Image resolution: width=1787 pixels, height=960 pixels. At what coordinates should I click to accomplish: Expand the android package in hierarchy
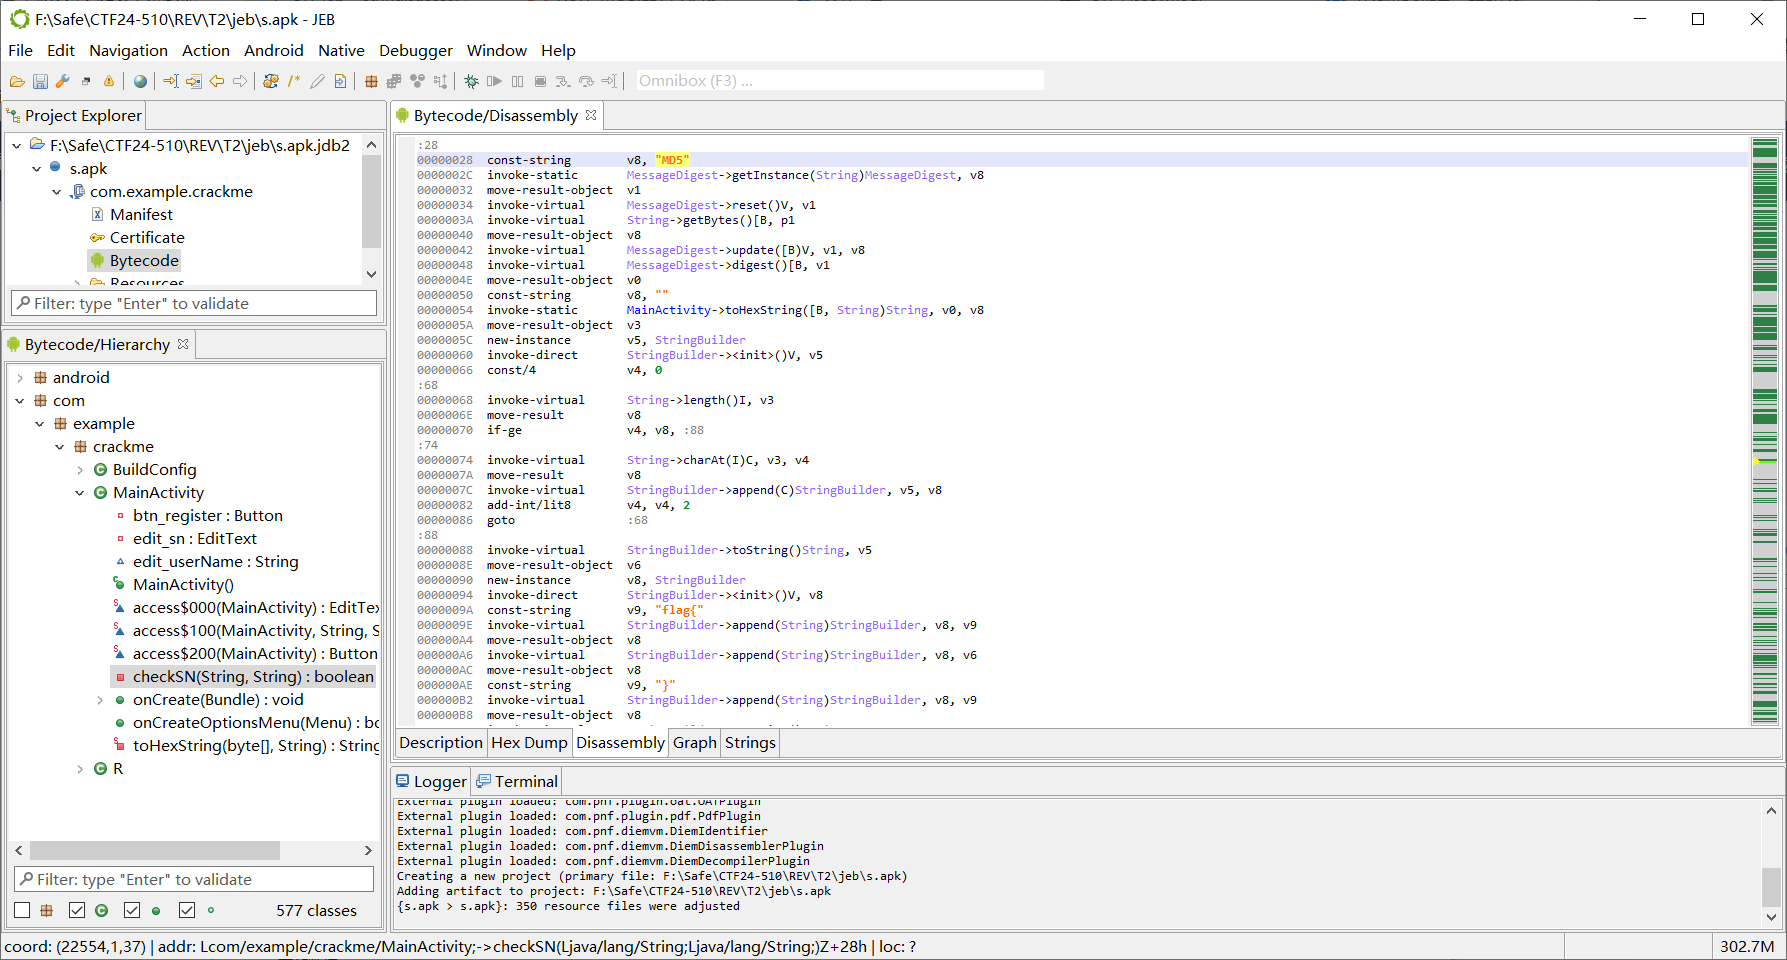(20, 378)
